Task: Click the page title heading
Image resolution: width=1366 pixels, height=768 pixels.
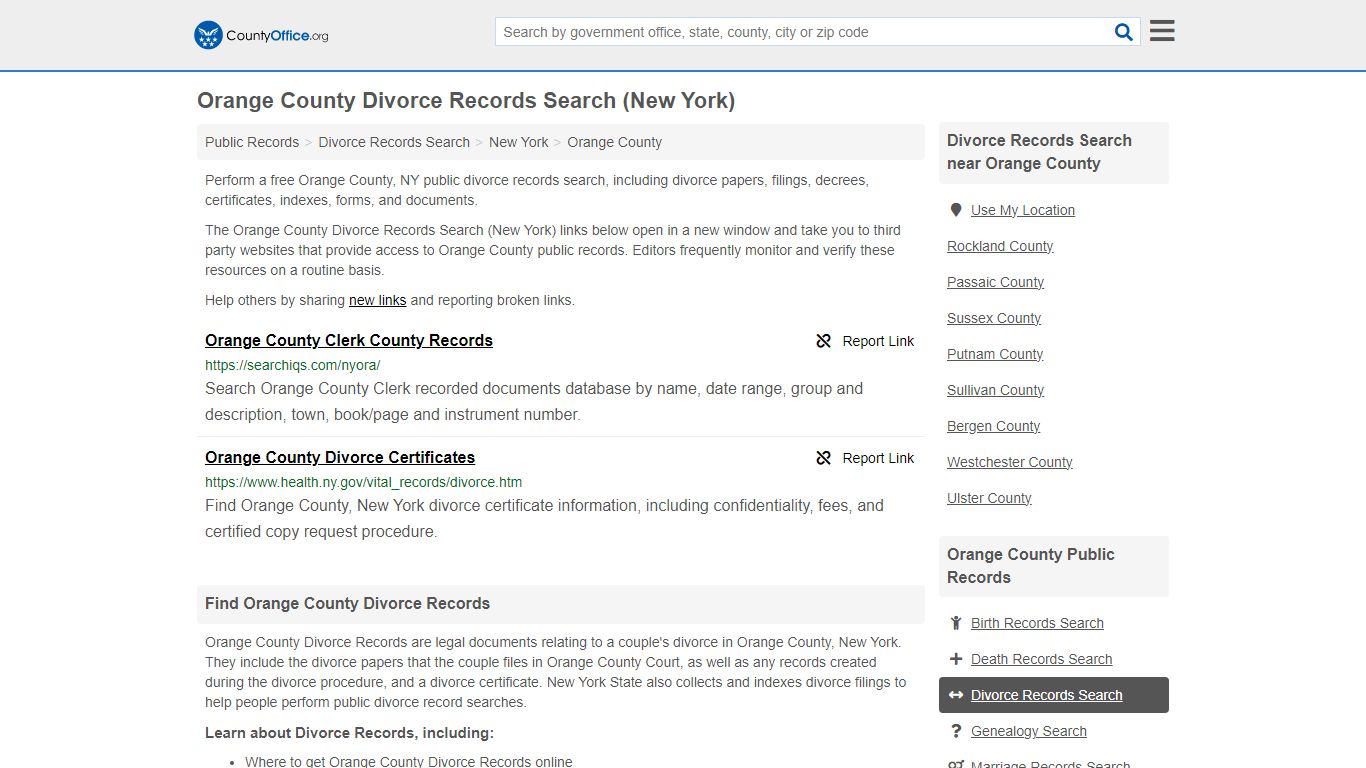Action: pos(466,100)
